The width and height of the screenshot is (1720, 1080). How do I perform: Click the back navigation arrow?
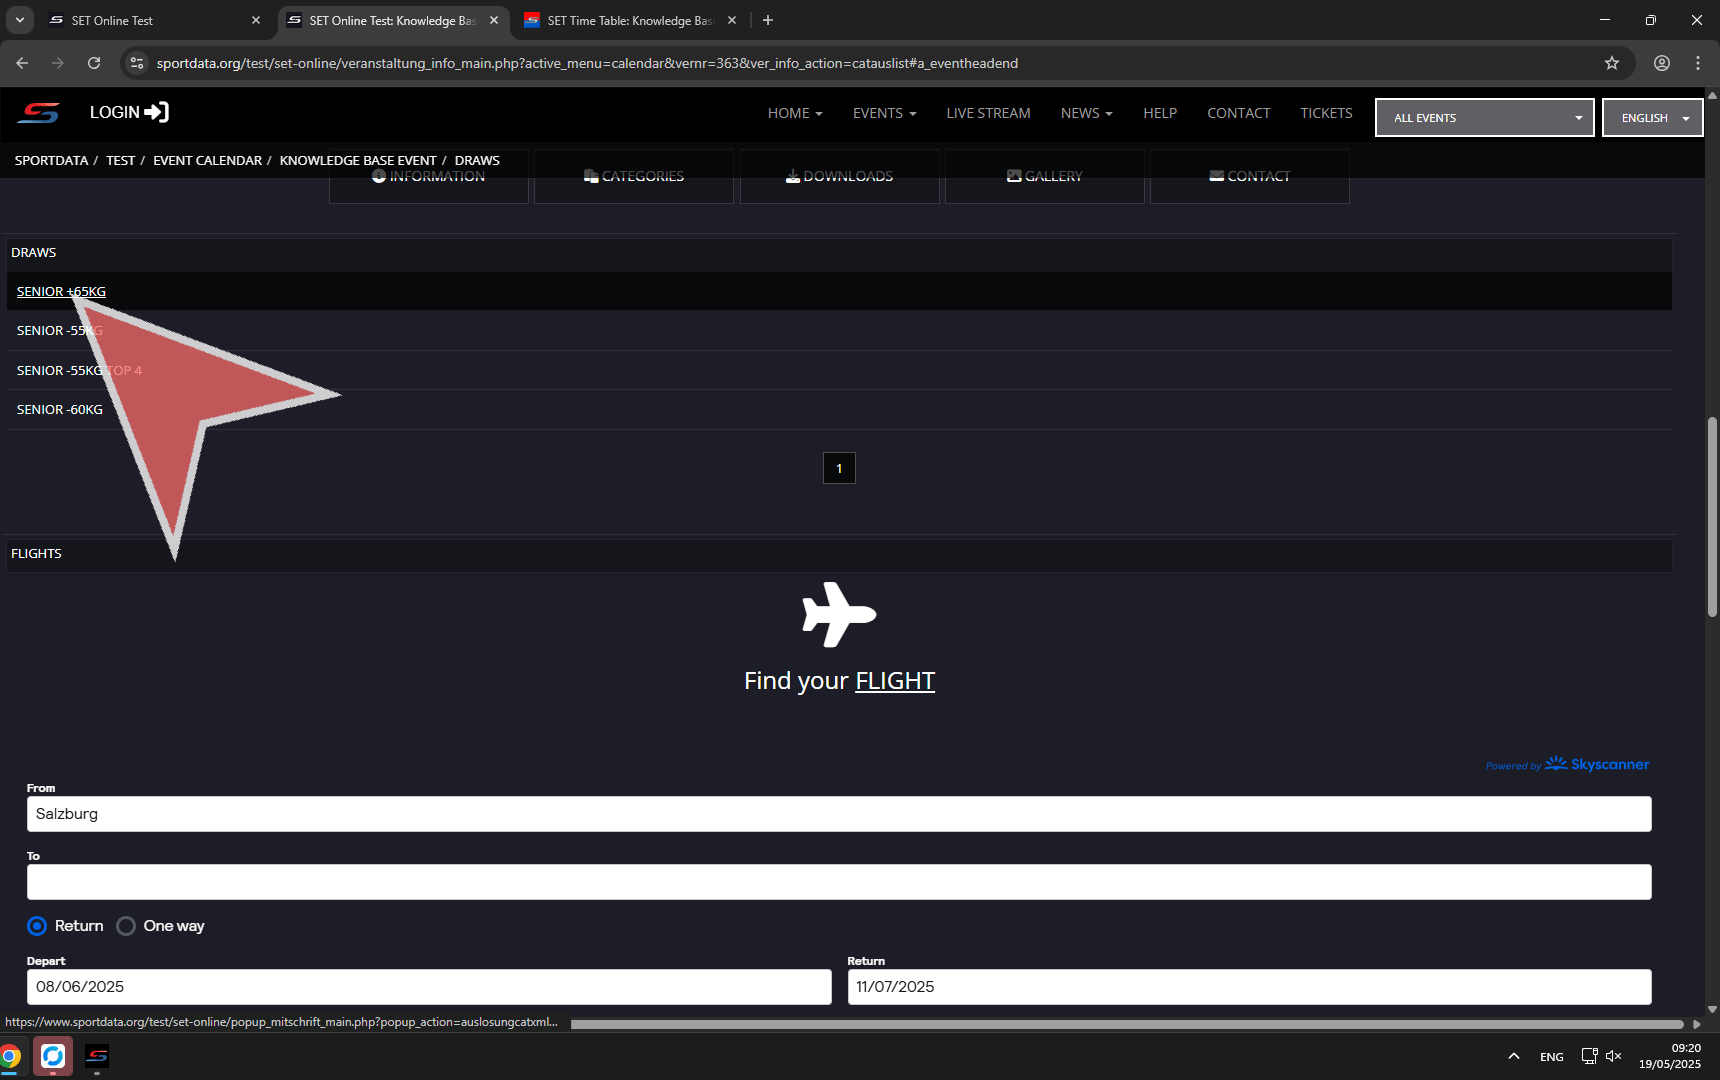click(22, 63)
